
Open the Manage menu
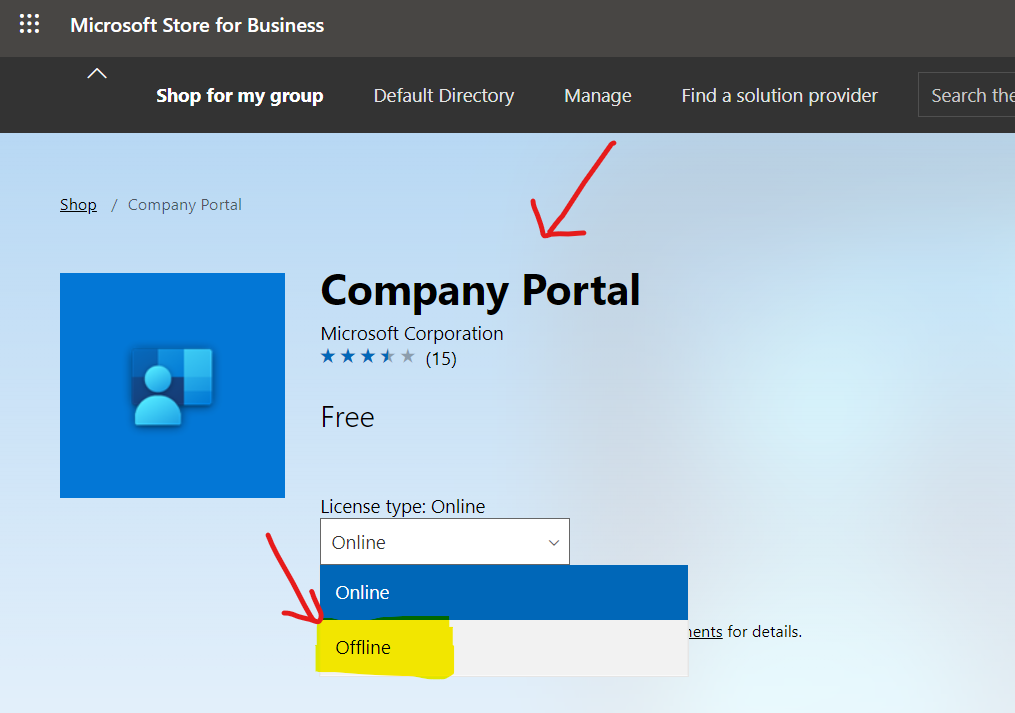coord(597,96)
